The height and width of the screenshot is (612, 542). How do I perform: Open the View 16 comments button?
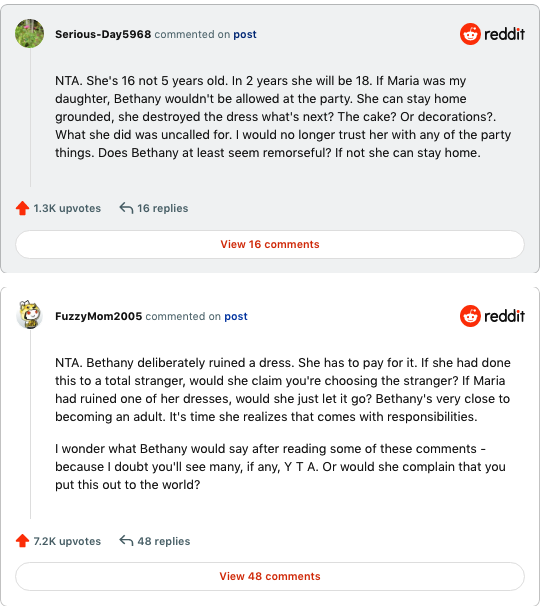click(270, 244)
